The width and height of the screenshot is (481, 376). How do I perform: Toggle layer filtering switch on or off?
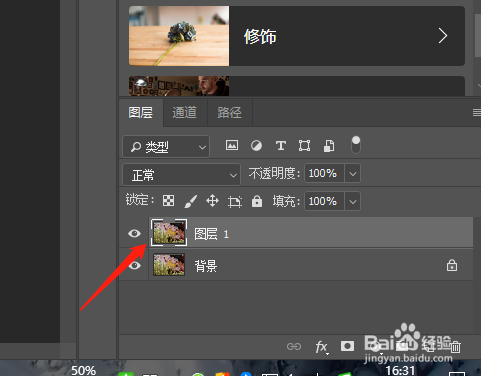pyautogui.click(x=356, y=145)
